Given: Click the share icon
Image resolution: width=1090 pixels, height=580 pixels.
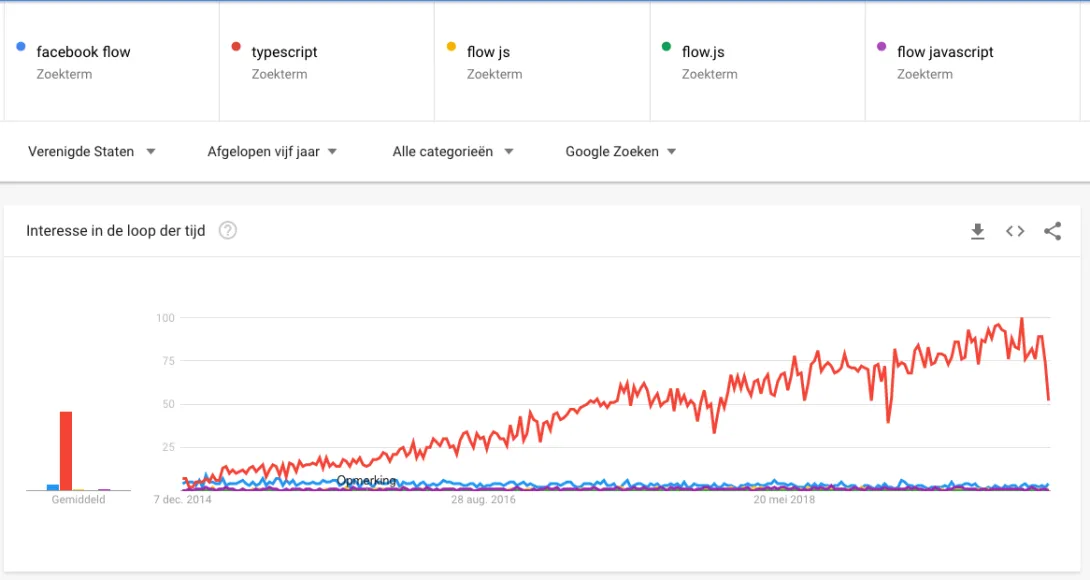Looking at the screenshot, I should (1052, 231).
